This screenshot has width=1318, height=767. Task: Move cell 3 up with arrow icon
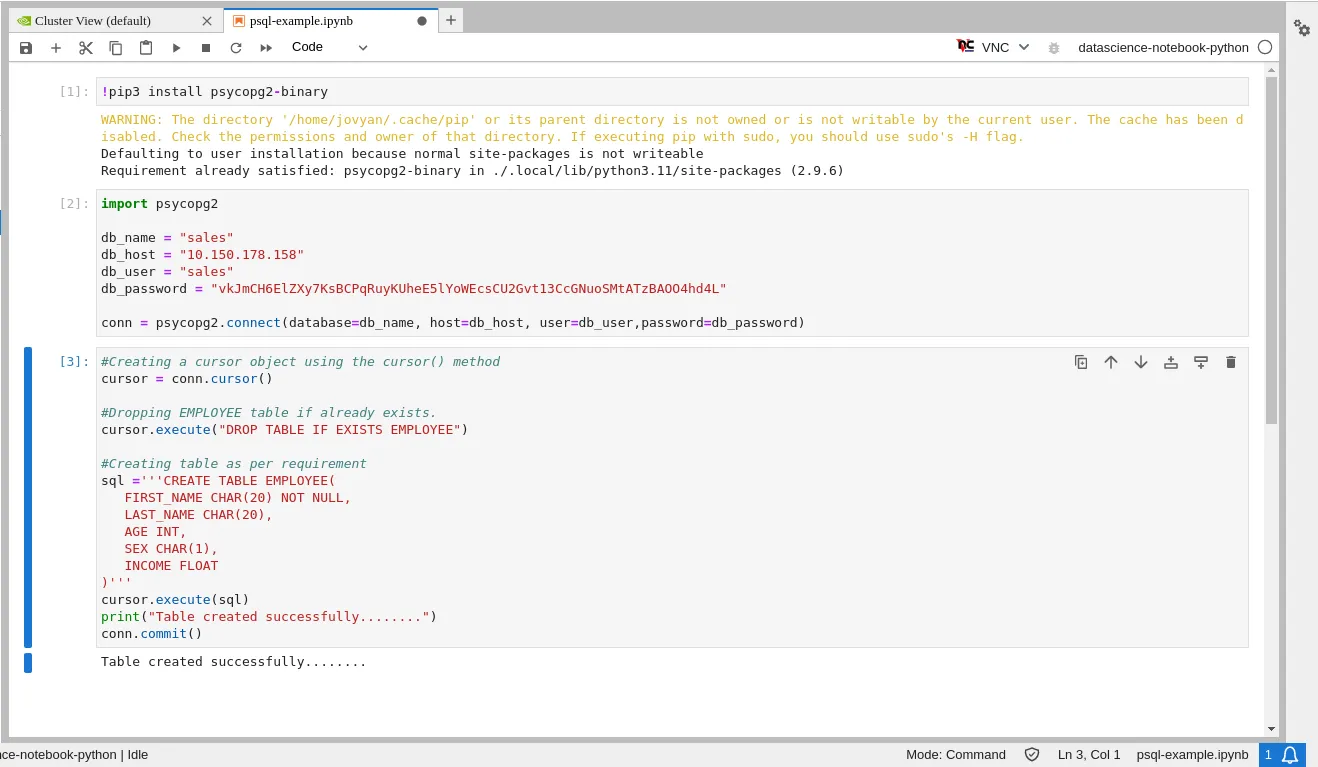click(x=1111, y=362)
